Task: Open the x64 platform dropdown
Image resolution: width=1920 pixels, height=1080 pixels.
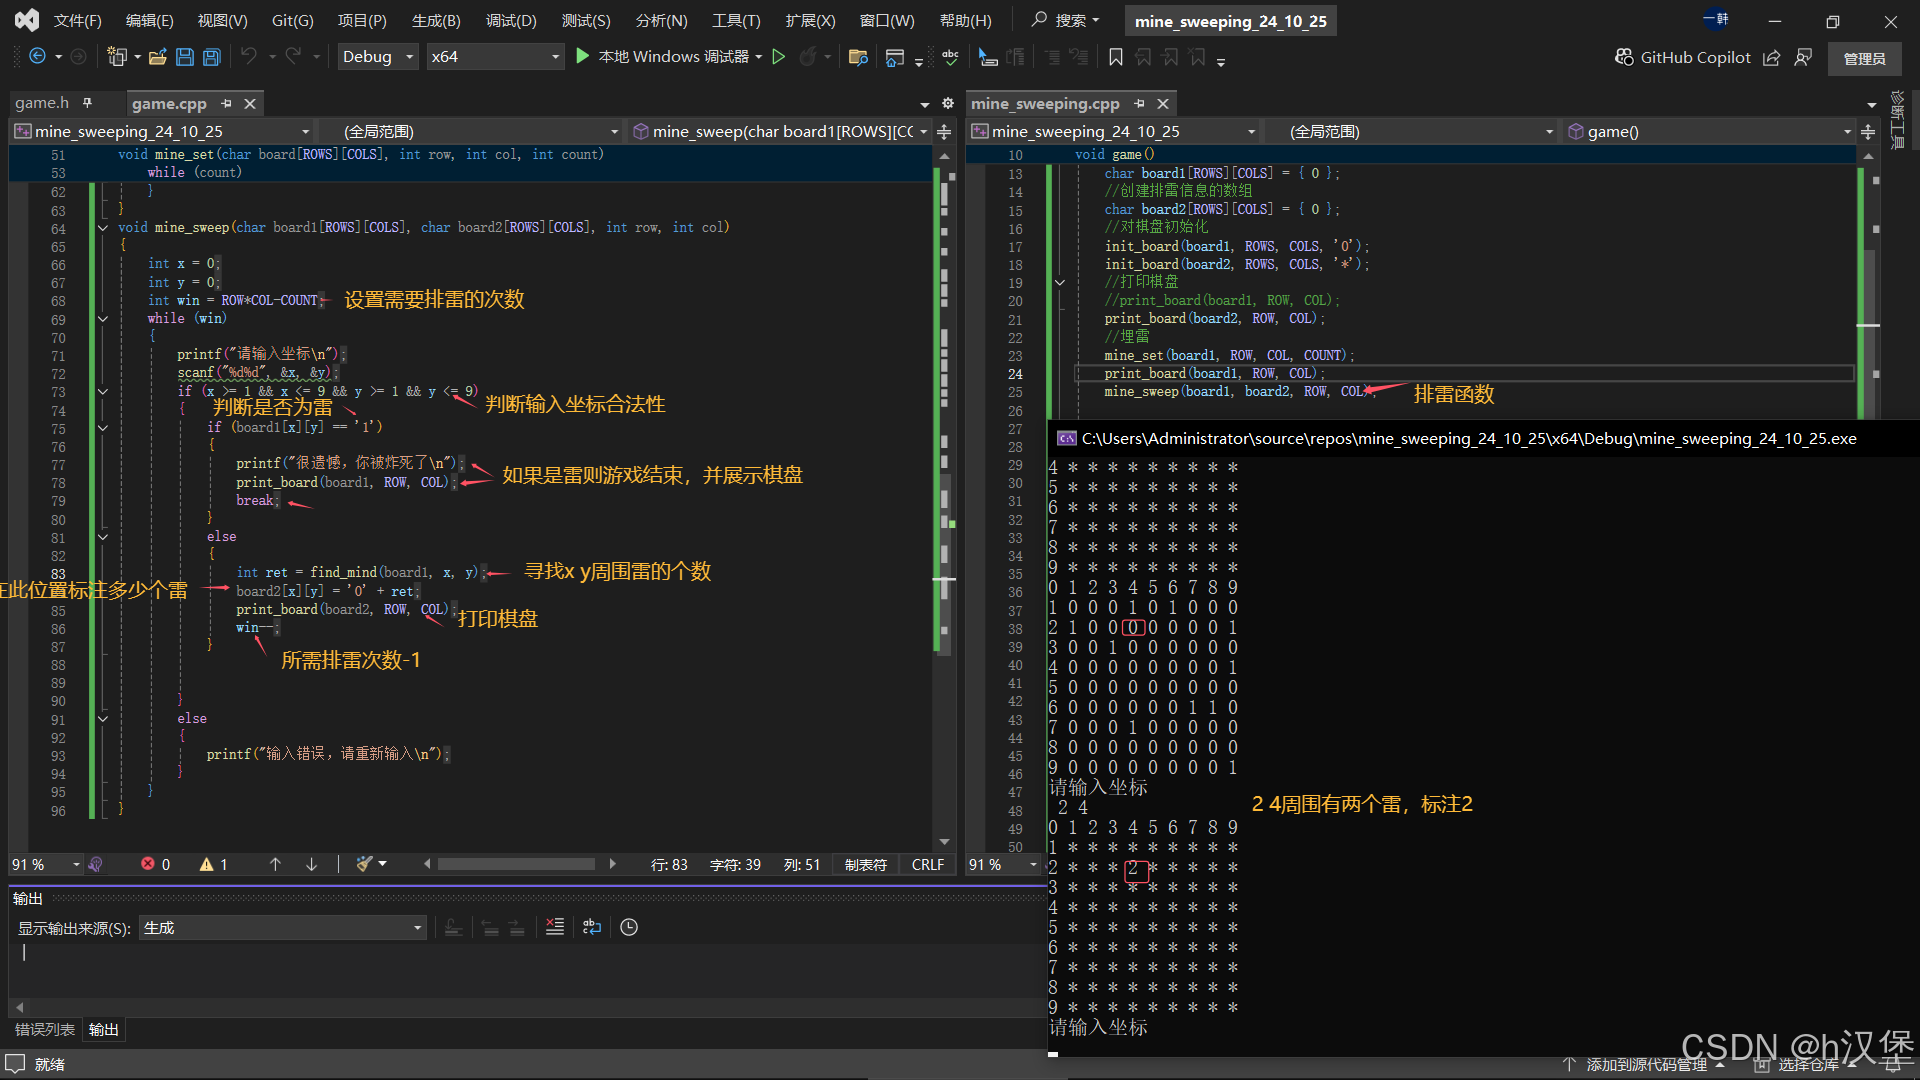Action: click(555, 57)
